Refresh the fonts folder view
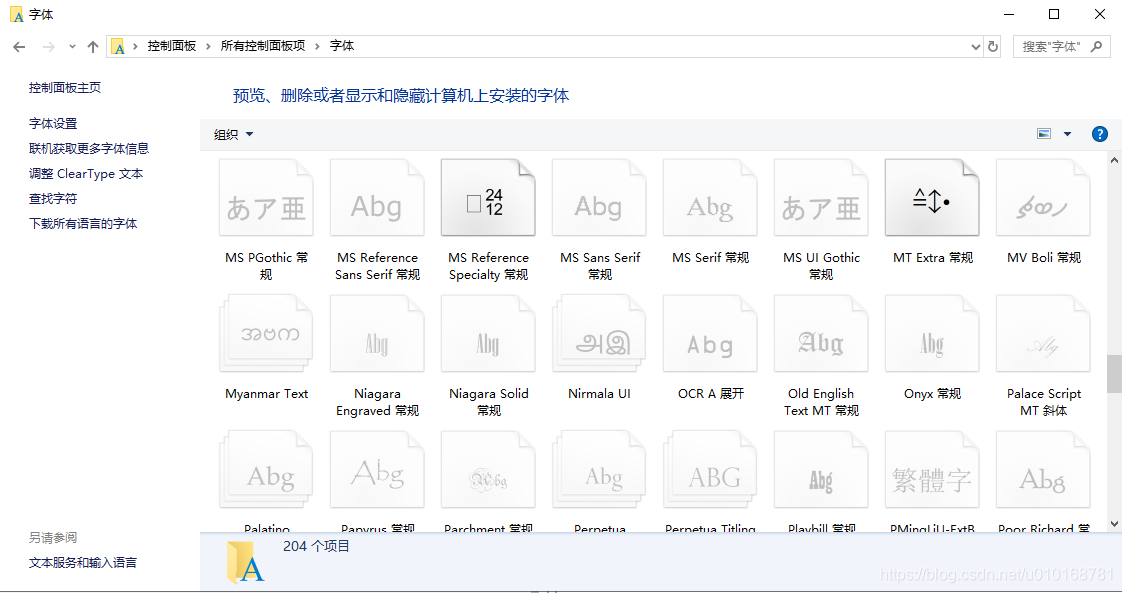The width and height of the screenshot is (1122, 593). pyautogui.click(x=992, y=46)
